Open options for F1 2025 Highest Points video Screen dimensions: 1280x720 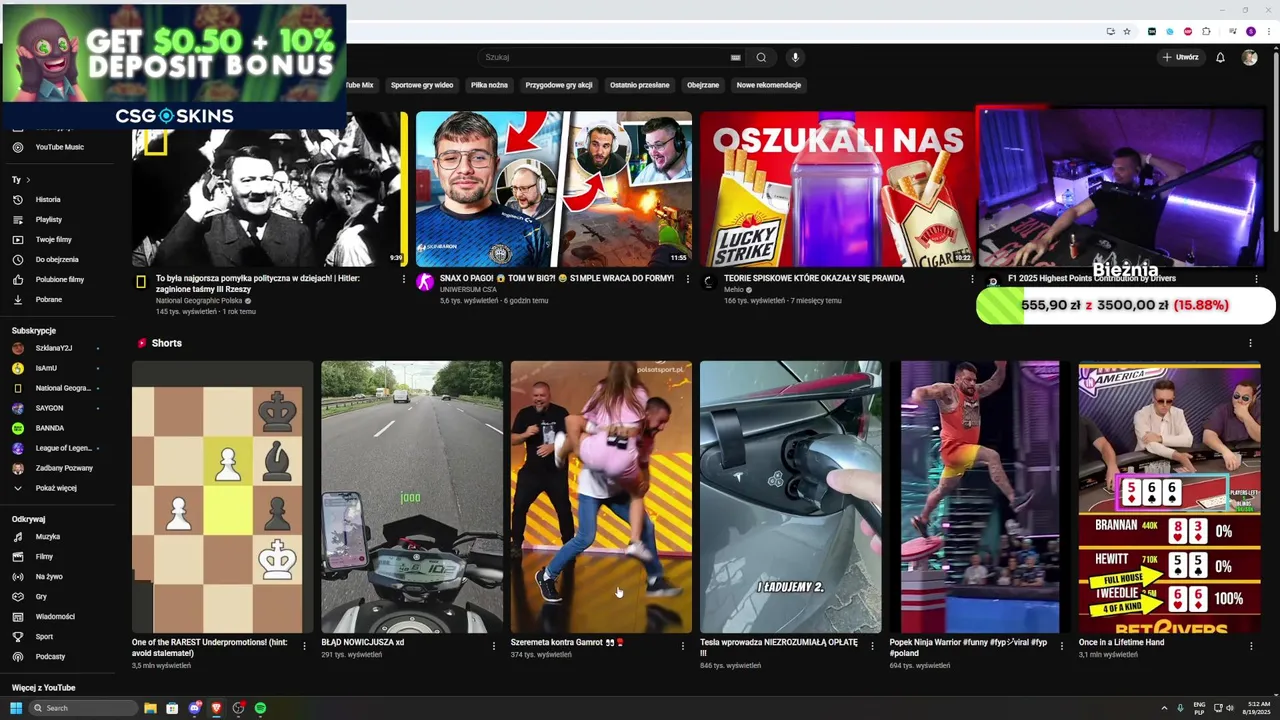[x=1256, y=279]
